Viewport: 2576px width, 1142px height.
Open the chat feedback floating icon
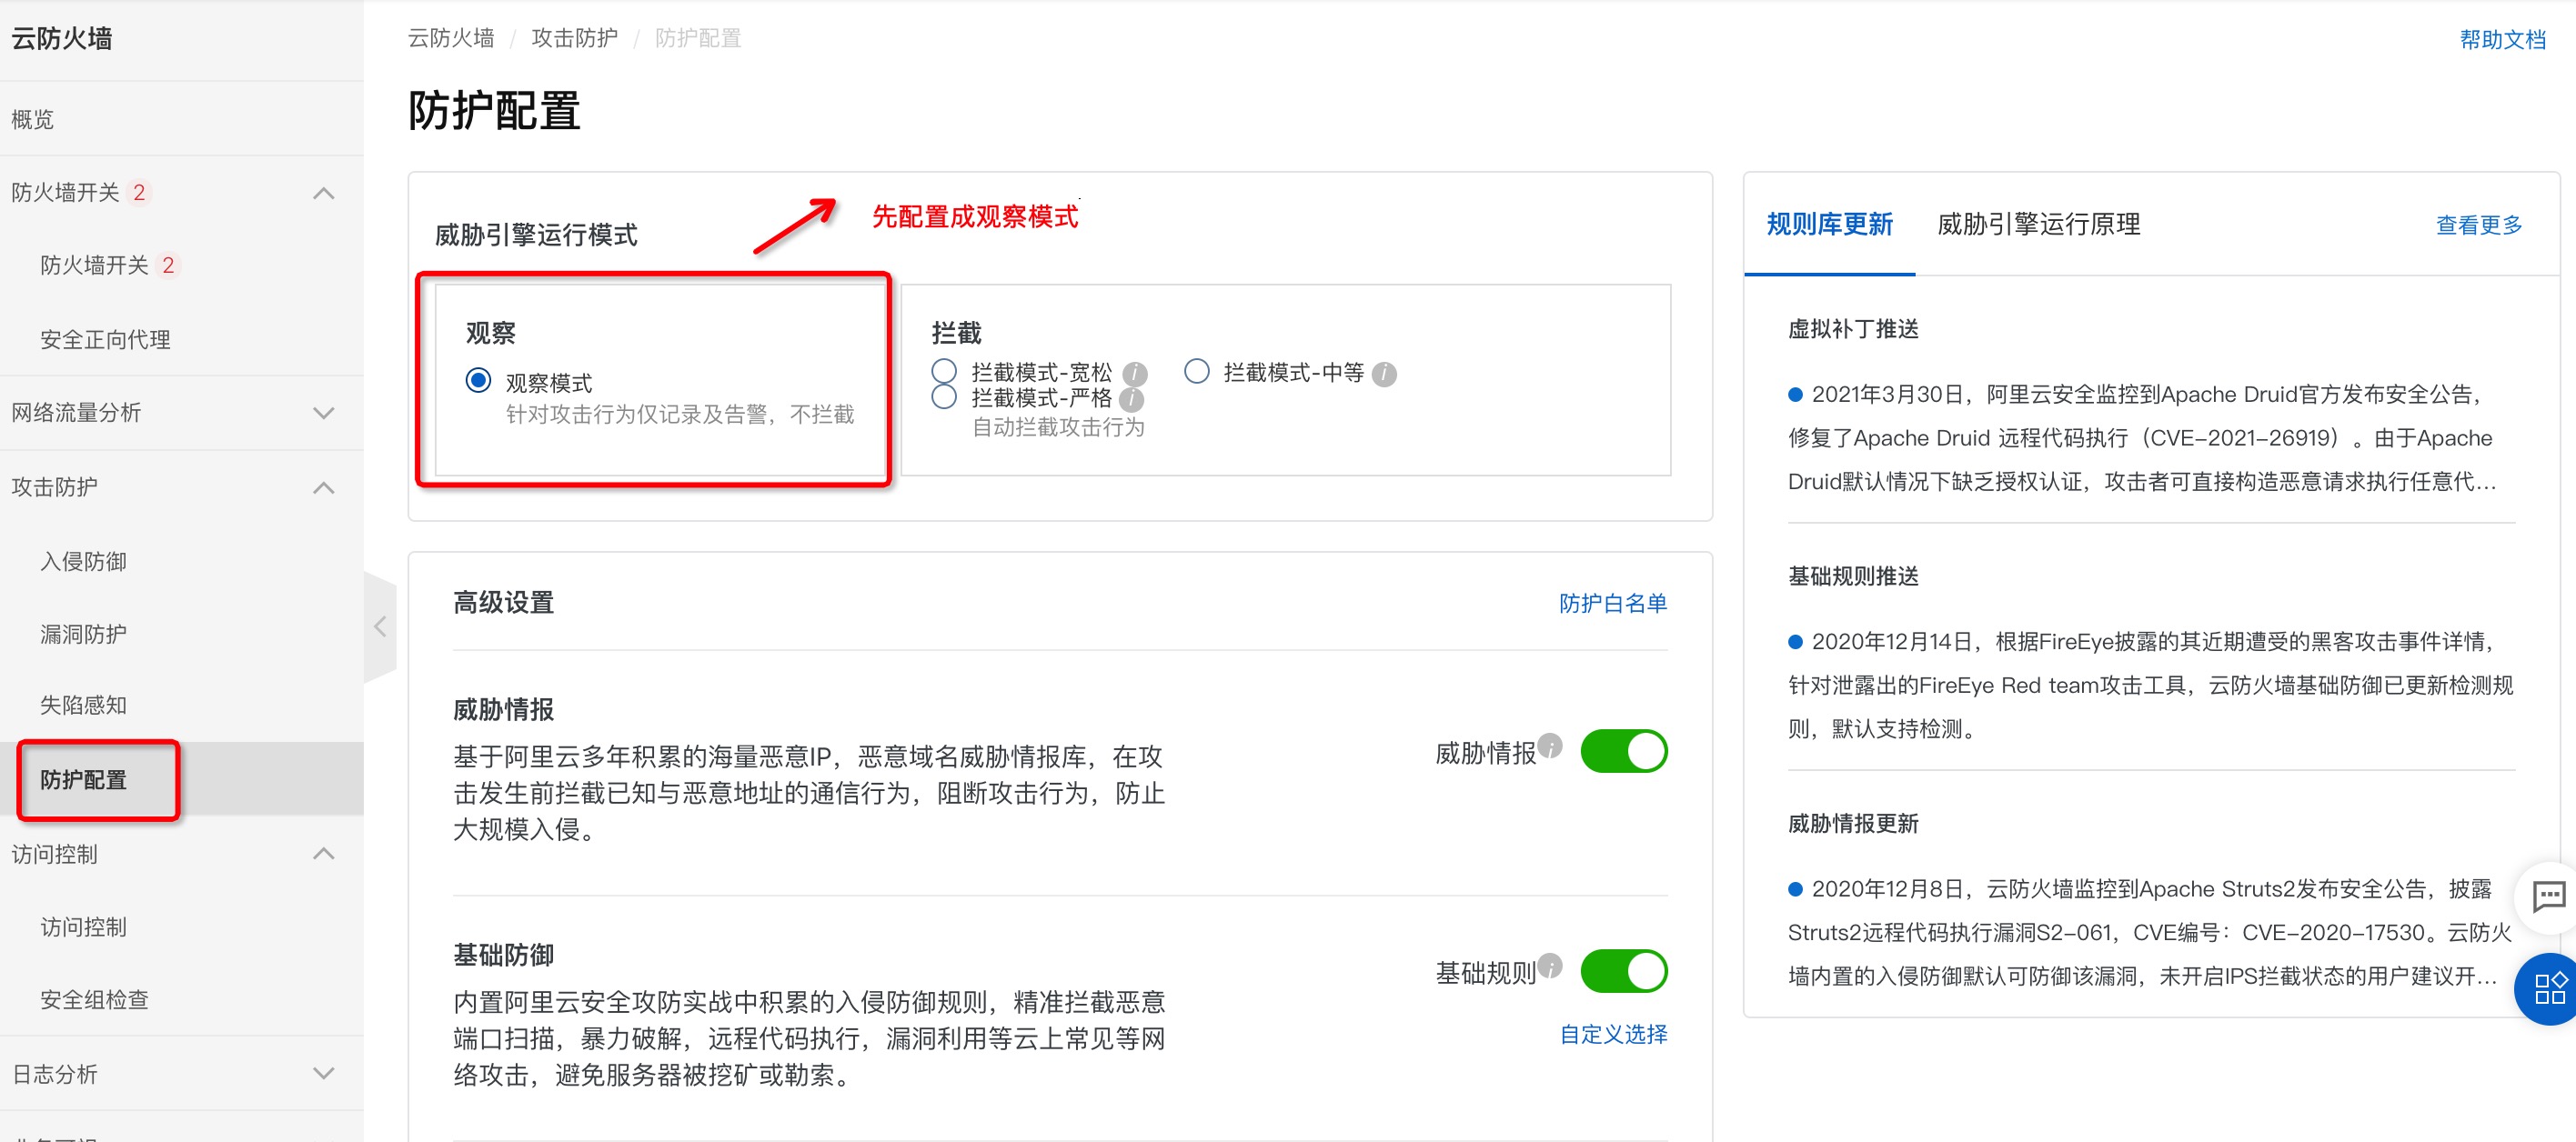coord(2548,897)
